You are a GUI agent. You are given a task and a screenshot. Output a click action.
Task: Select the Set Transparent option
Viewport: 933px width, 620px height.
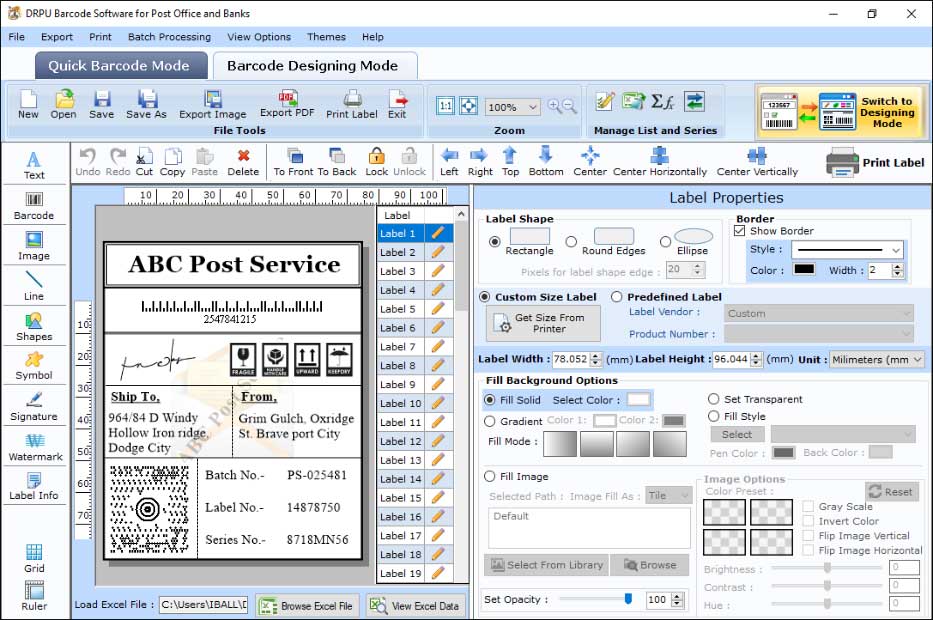pyautogui.click(x=713, y=399)
